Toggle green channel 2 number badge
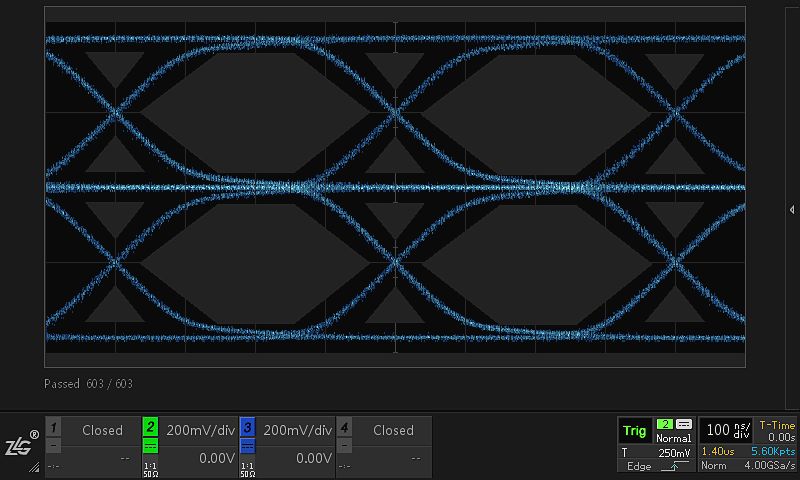 pyautogui.click(x=150, y=427)
